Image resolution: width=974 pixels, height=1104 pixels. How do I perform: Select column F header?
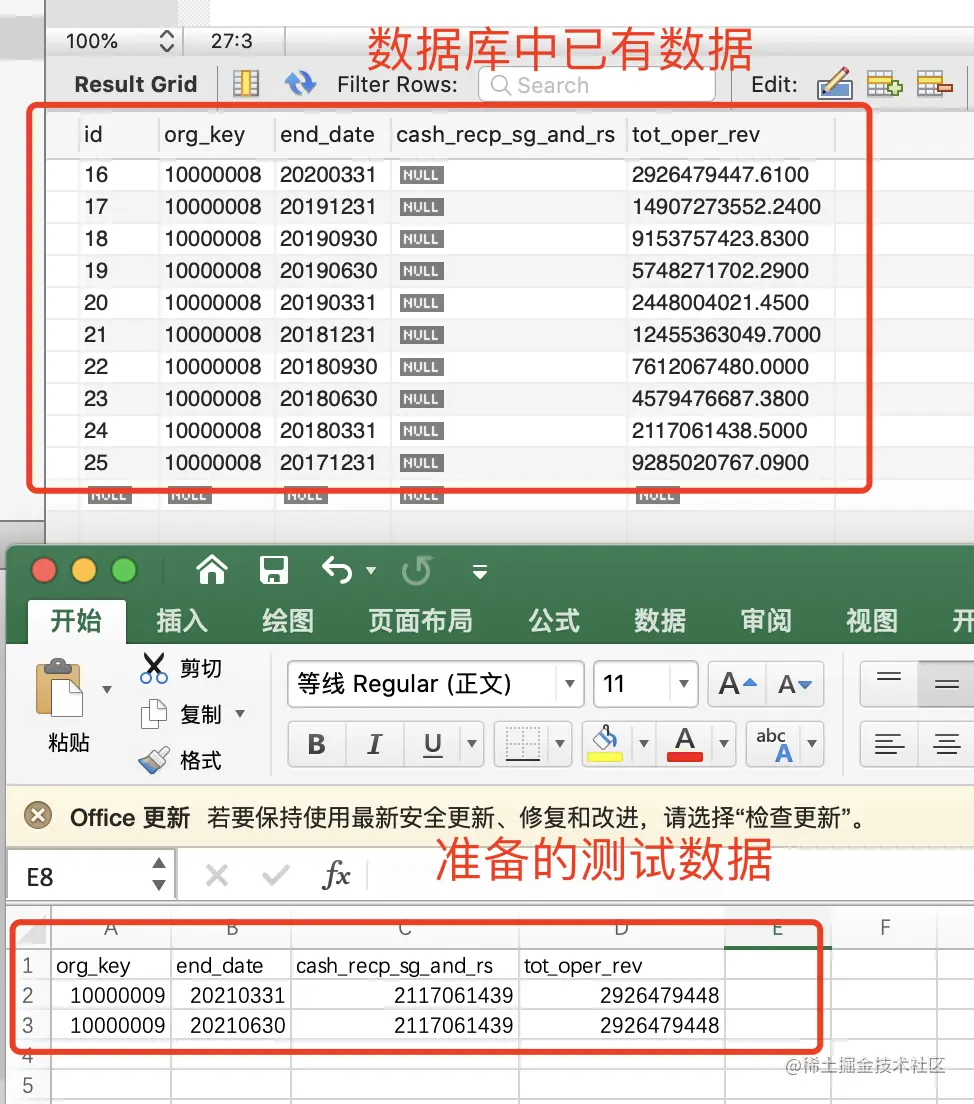point(885,927)
